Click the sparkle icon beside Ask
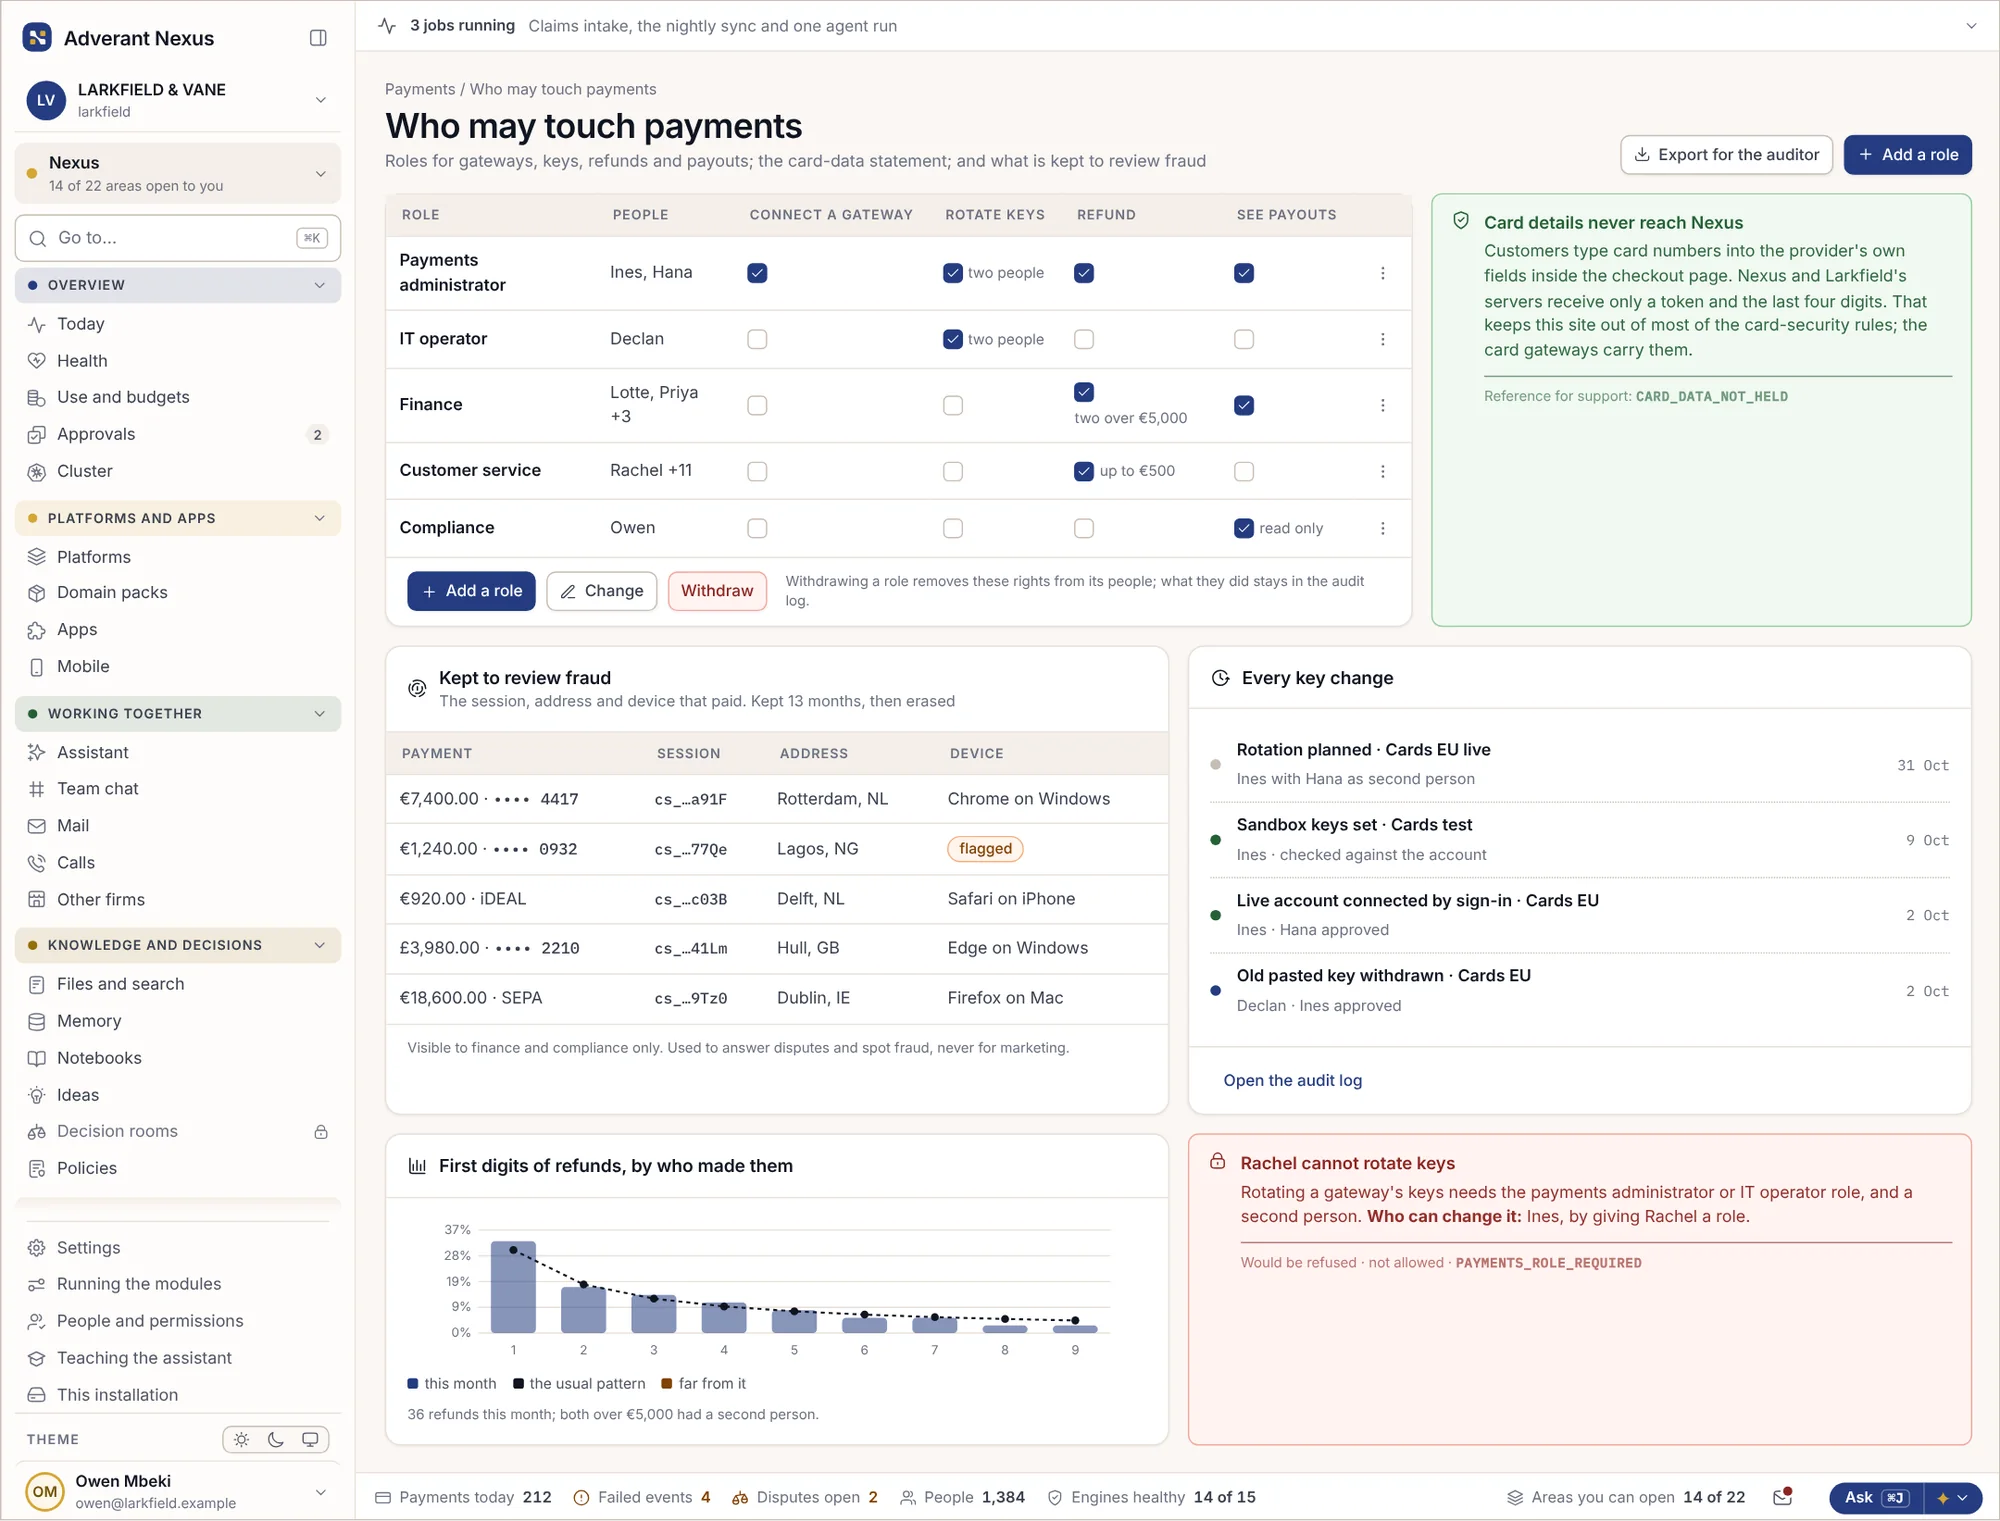This screenshot has width=2000, height=1521. click(1942, 1498)
